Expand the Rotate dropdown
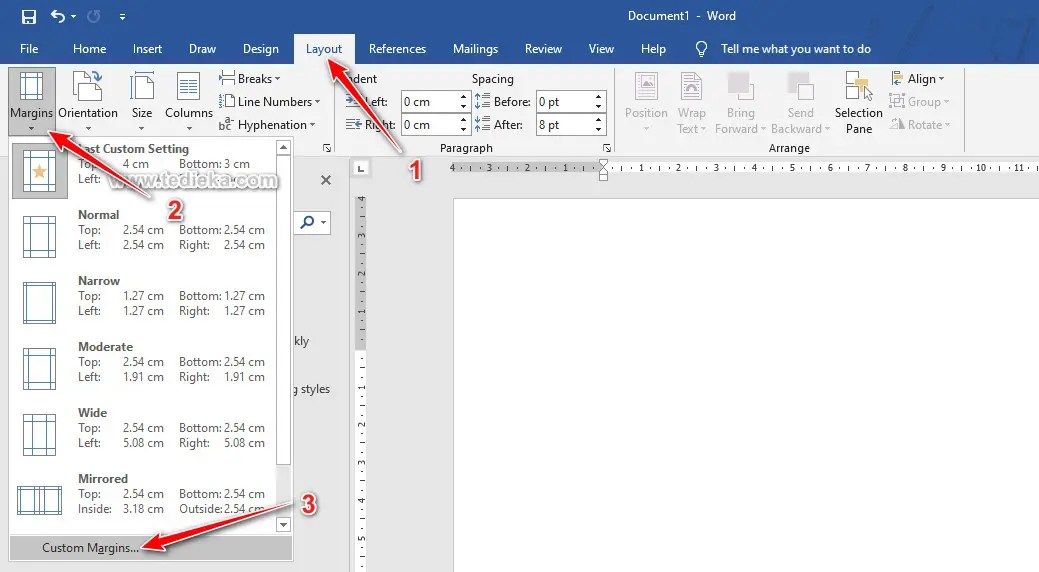 click(920, 125)
